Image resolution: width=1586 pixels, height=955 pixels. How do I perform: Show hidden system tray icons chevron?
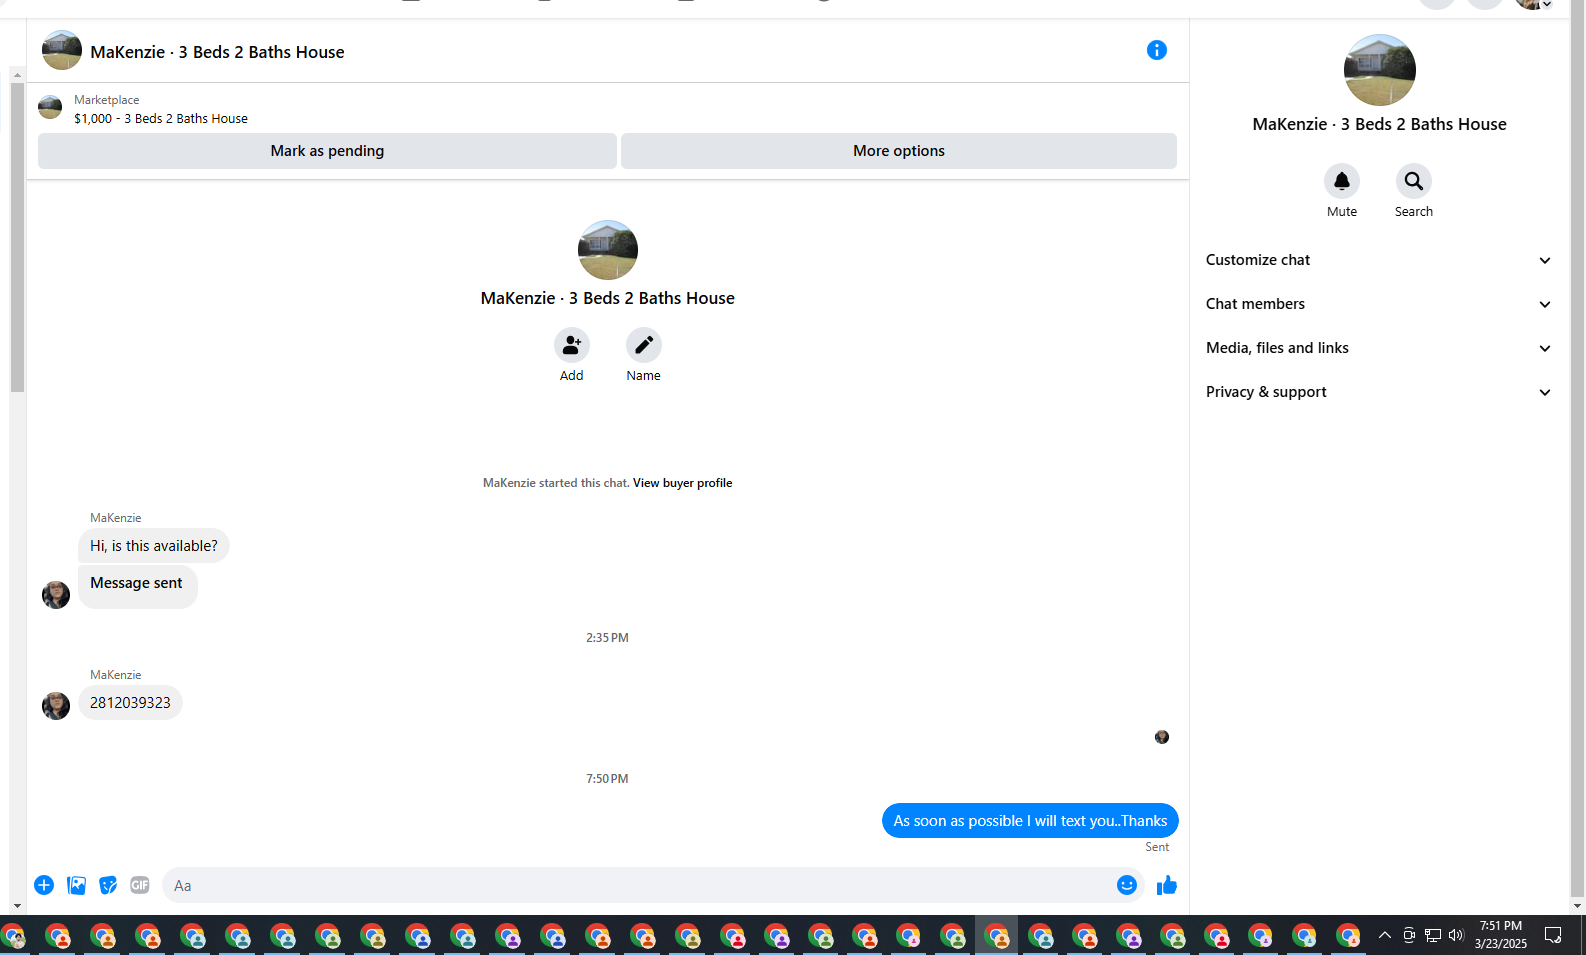coord(1384,935)
